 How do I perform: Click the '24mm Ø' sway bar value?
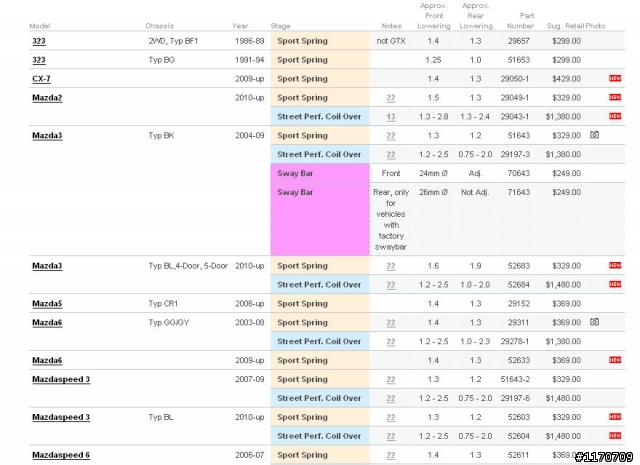433,173
